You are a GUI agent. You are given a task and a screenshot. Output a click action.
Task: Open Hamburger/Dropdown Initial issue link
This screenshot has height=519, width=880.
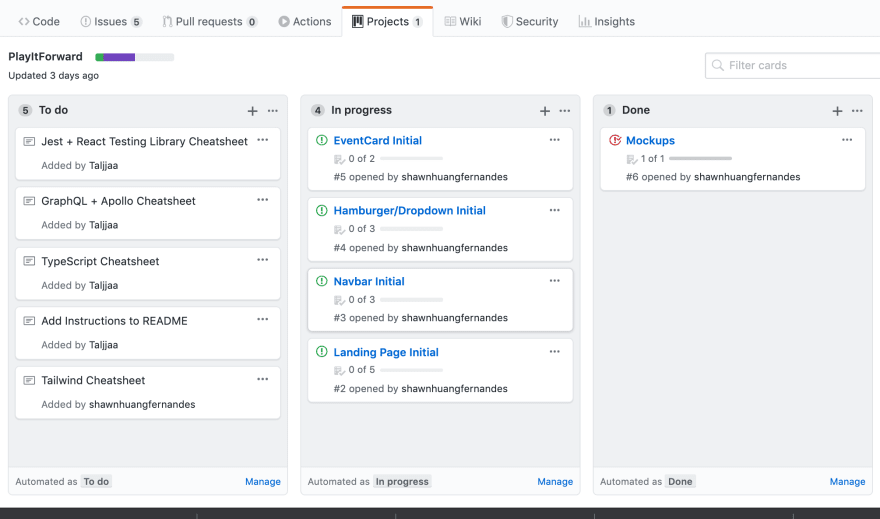pos(410,210)
